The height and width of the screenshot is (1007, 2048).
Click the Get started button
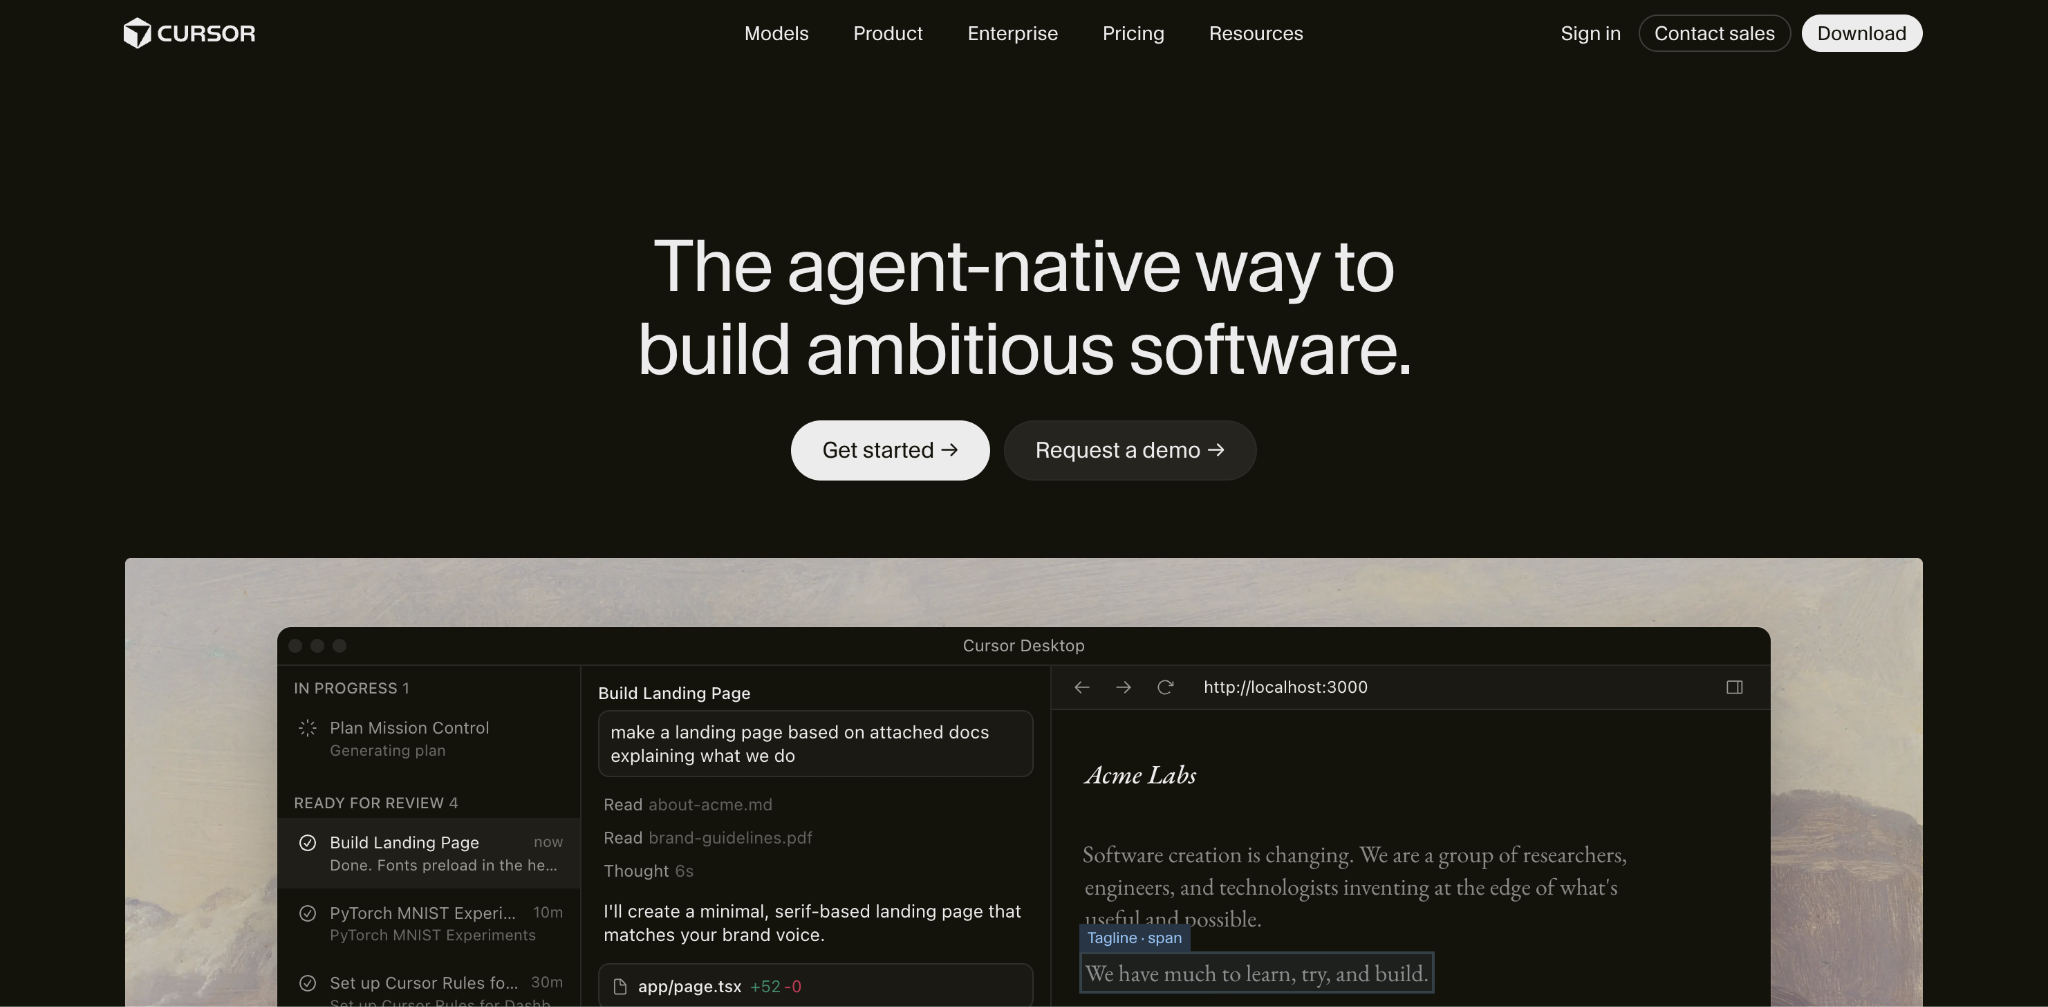pyautogui.click(x=890, y=450)
